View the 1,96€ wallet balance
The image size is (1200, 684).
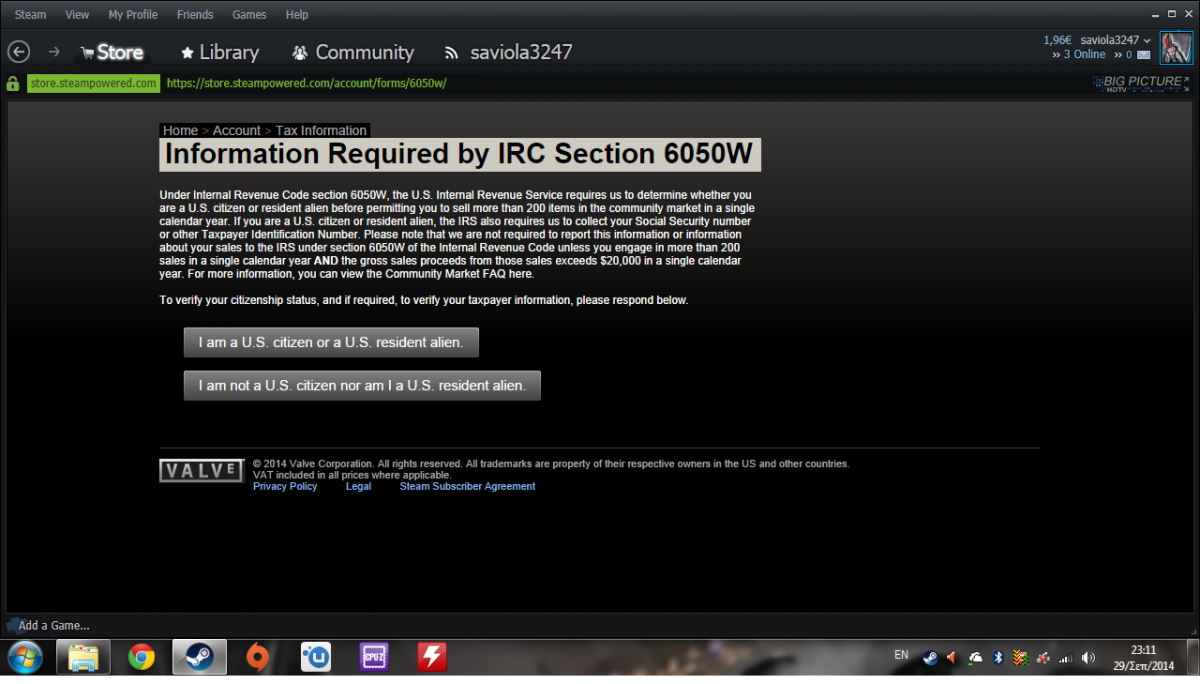[1057, 40]
